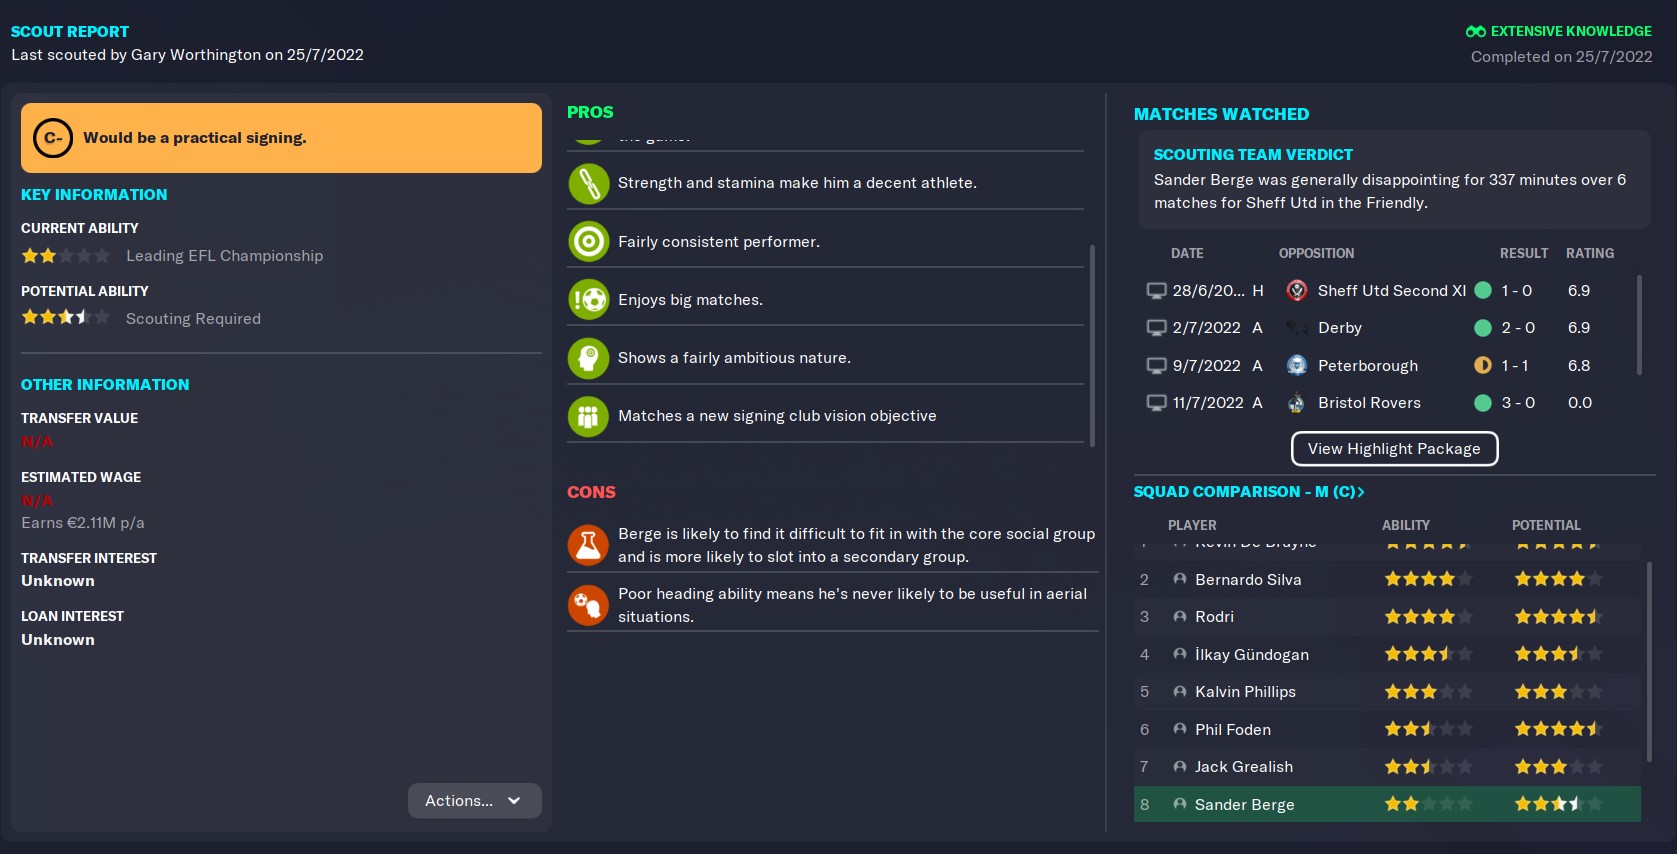Click the Bristol Rovers club badge

(x=1297, y=403)
